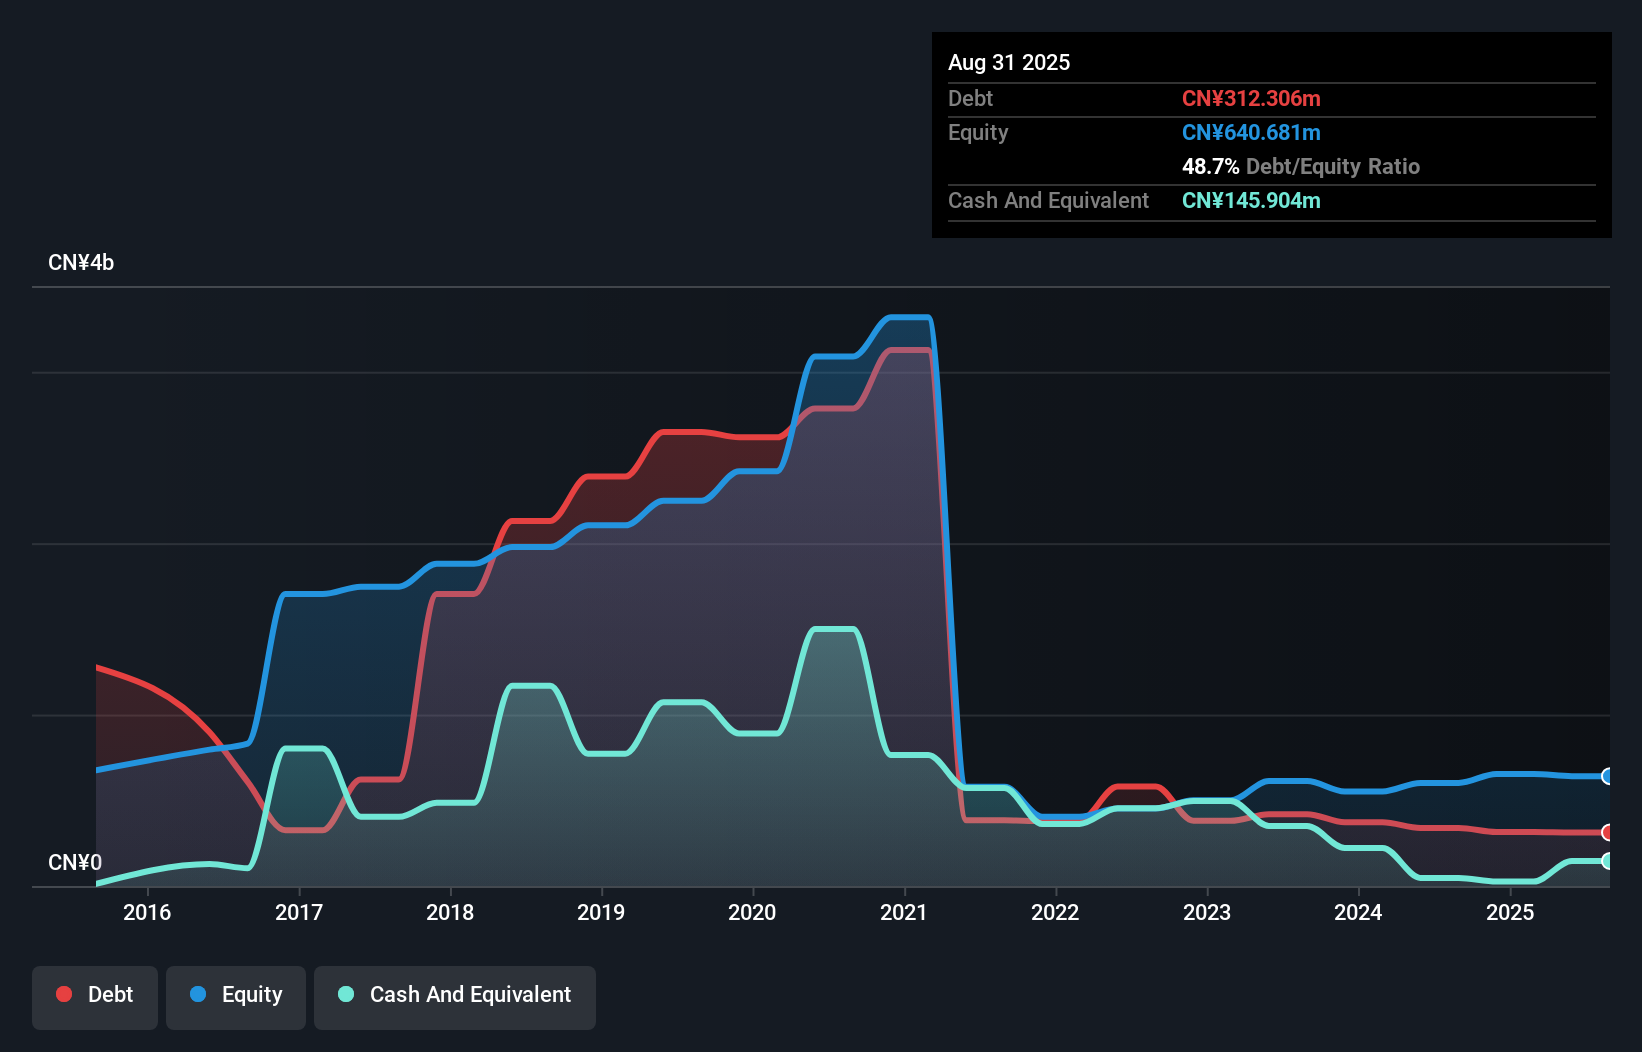
Task: Click the CN¥145.904m cash value
Action: point(1251,200)
